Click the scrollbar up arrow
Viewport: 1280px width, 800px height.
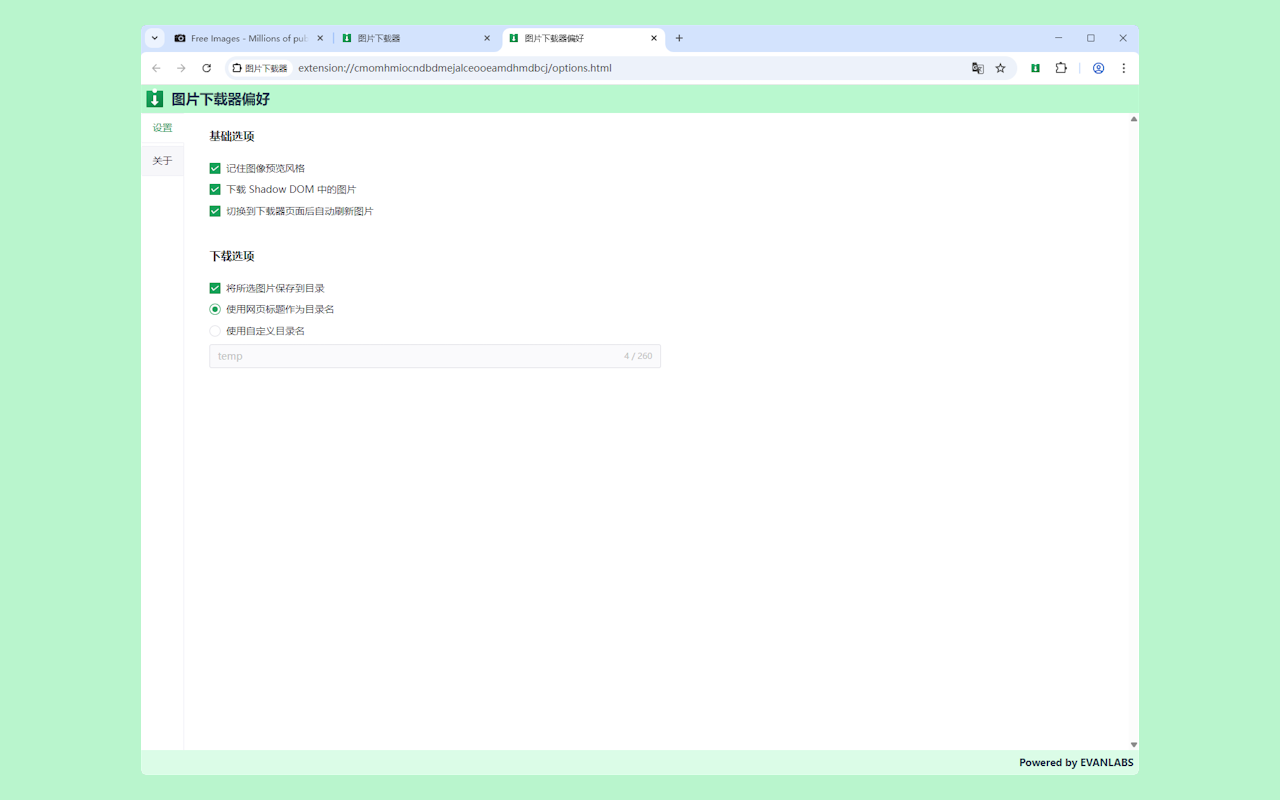tap(1133, 119)
